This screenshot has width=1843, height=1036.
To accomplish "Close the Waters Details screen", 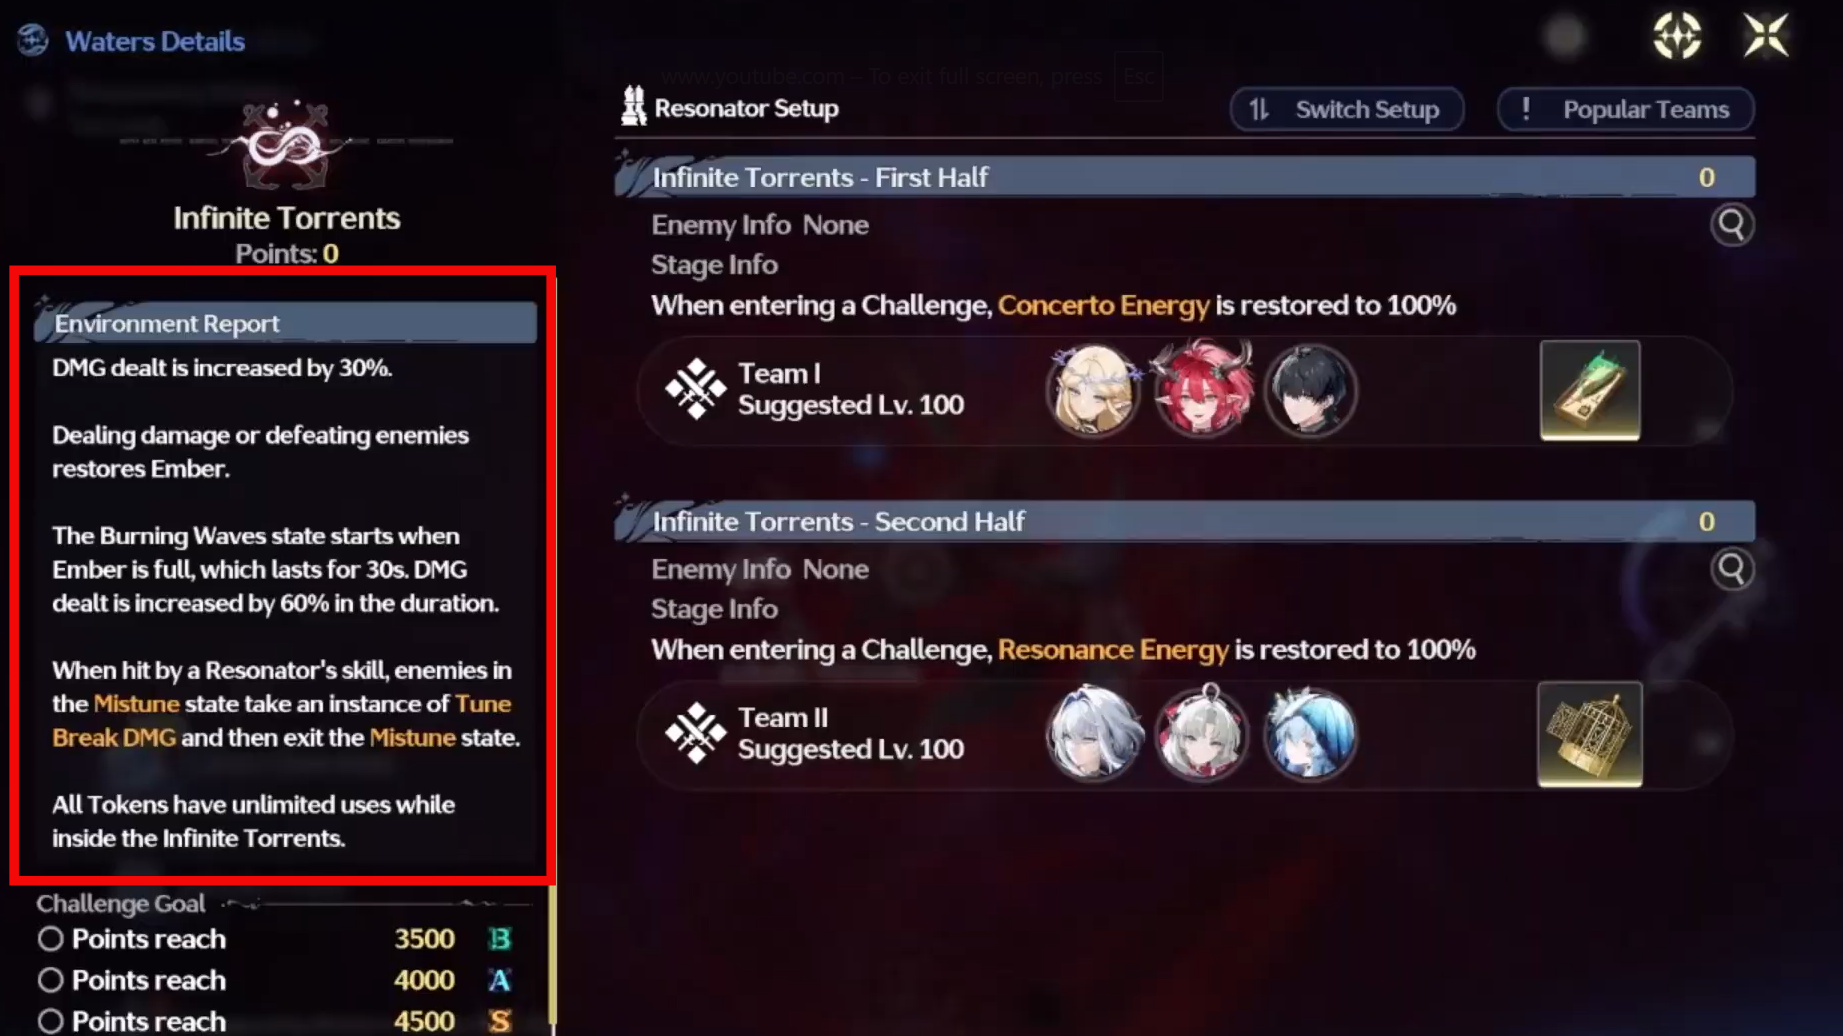I will (1766, 36).
